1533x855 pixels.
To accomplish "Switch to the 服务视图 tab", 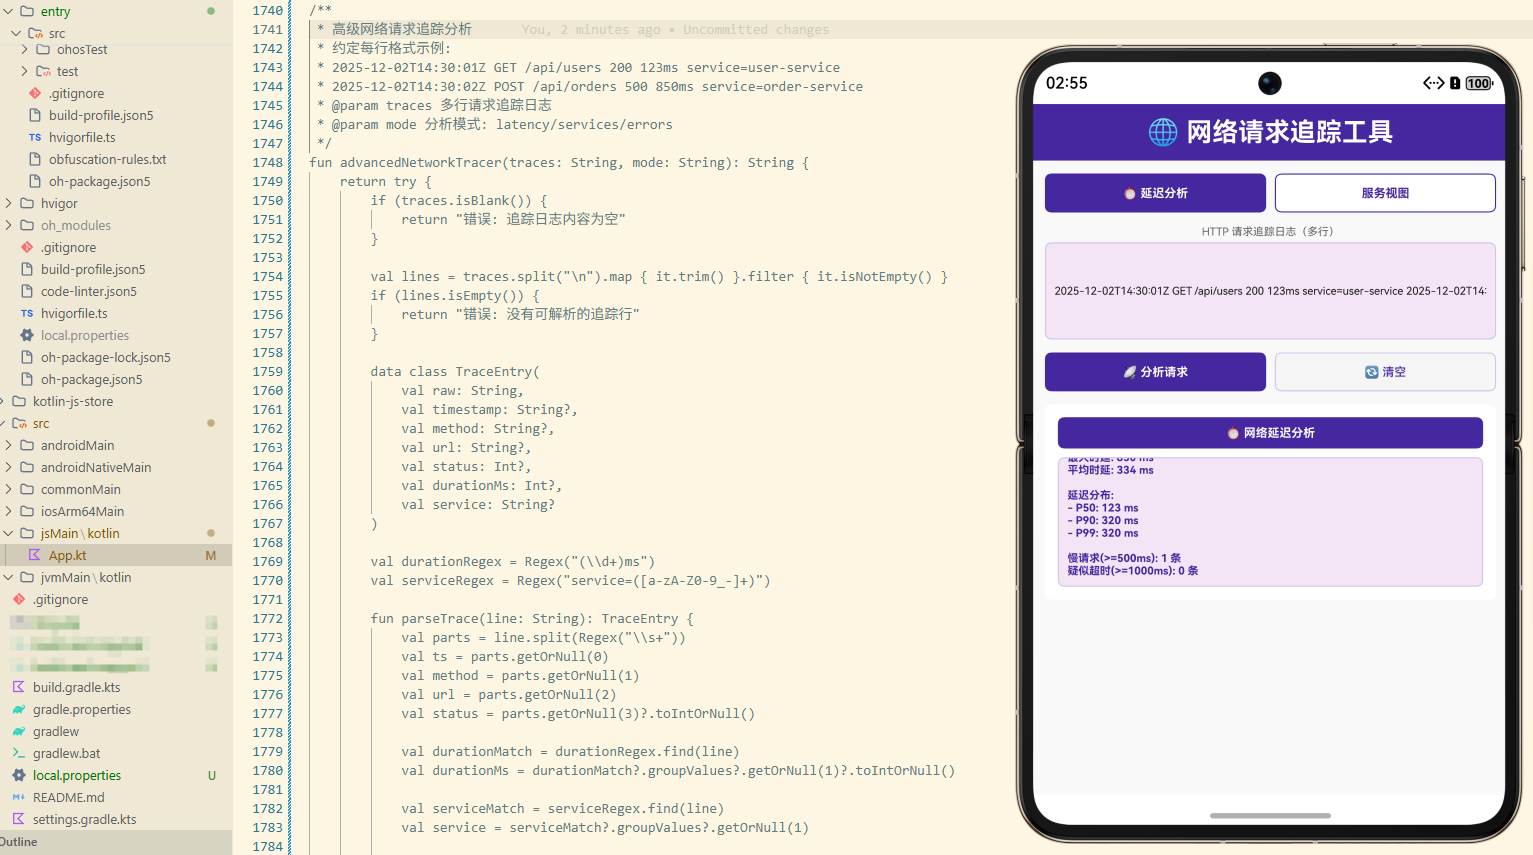I will click(1385, 192).
